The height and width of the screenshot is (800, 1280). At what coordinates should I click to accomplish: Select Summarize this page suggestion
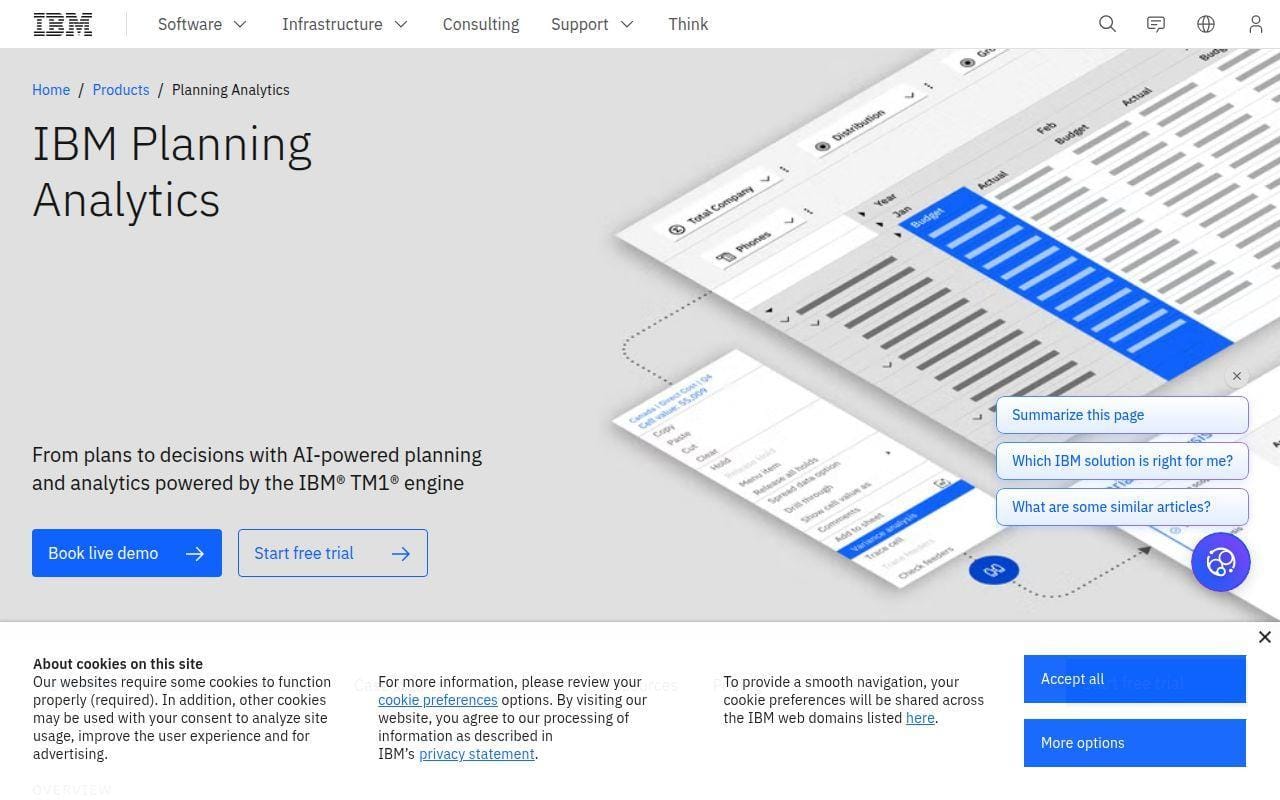(1122, 415)
